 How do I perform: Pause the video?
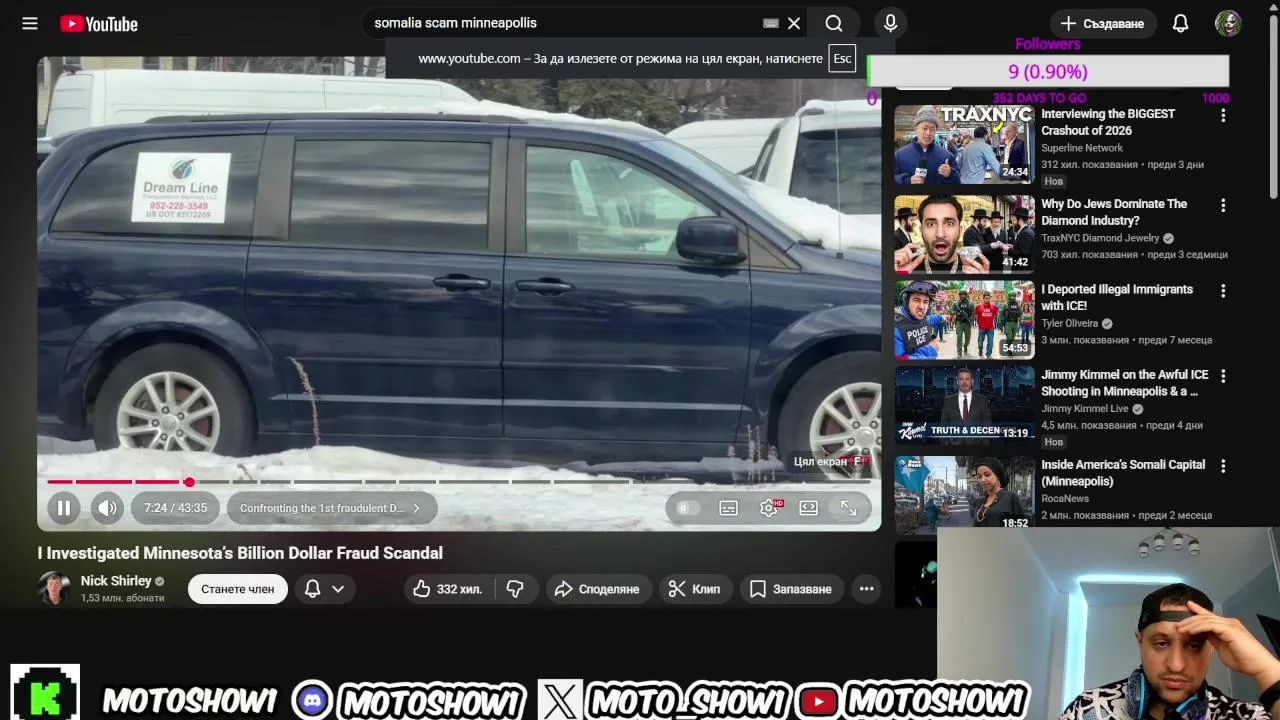click(63, 508)
